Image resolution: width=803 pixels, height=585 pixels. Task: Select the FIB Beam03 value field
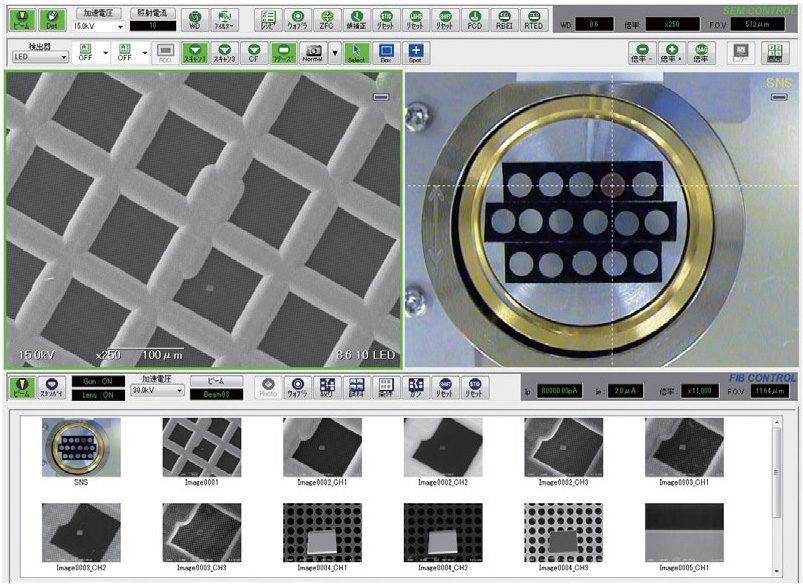[x=216, y=394]
